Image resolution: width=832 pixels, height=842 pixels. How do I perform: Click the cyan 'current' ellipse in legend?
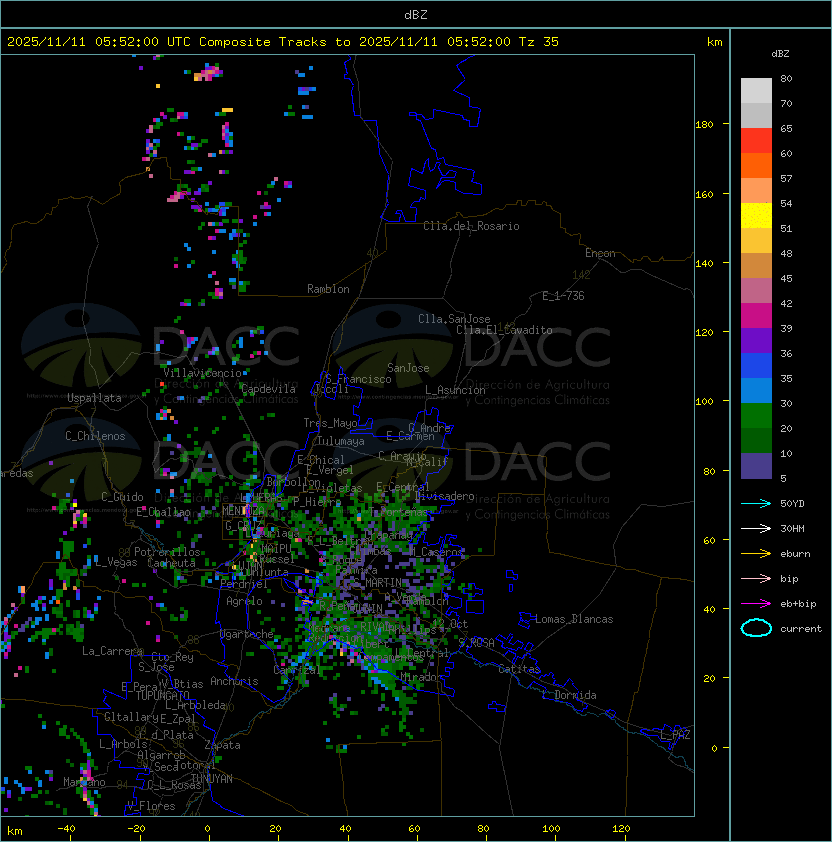coord(756,628)
